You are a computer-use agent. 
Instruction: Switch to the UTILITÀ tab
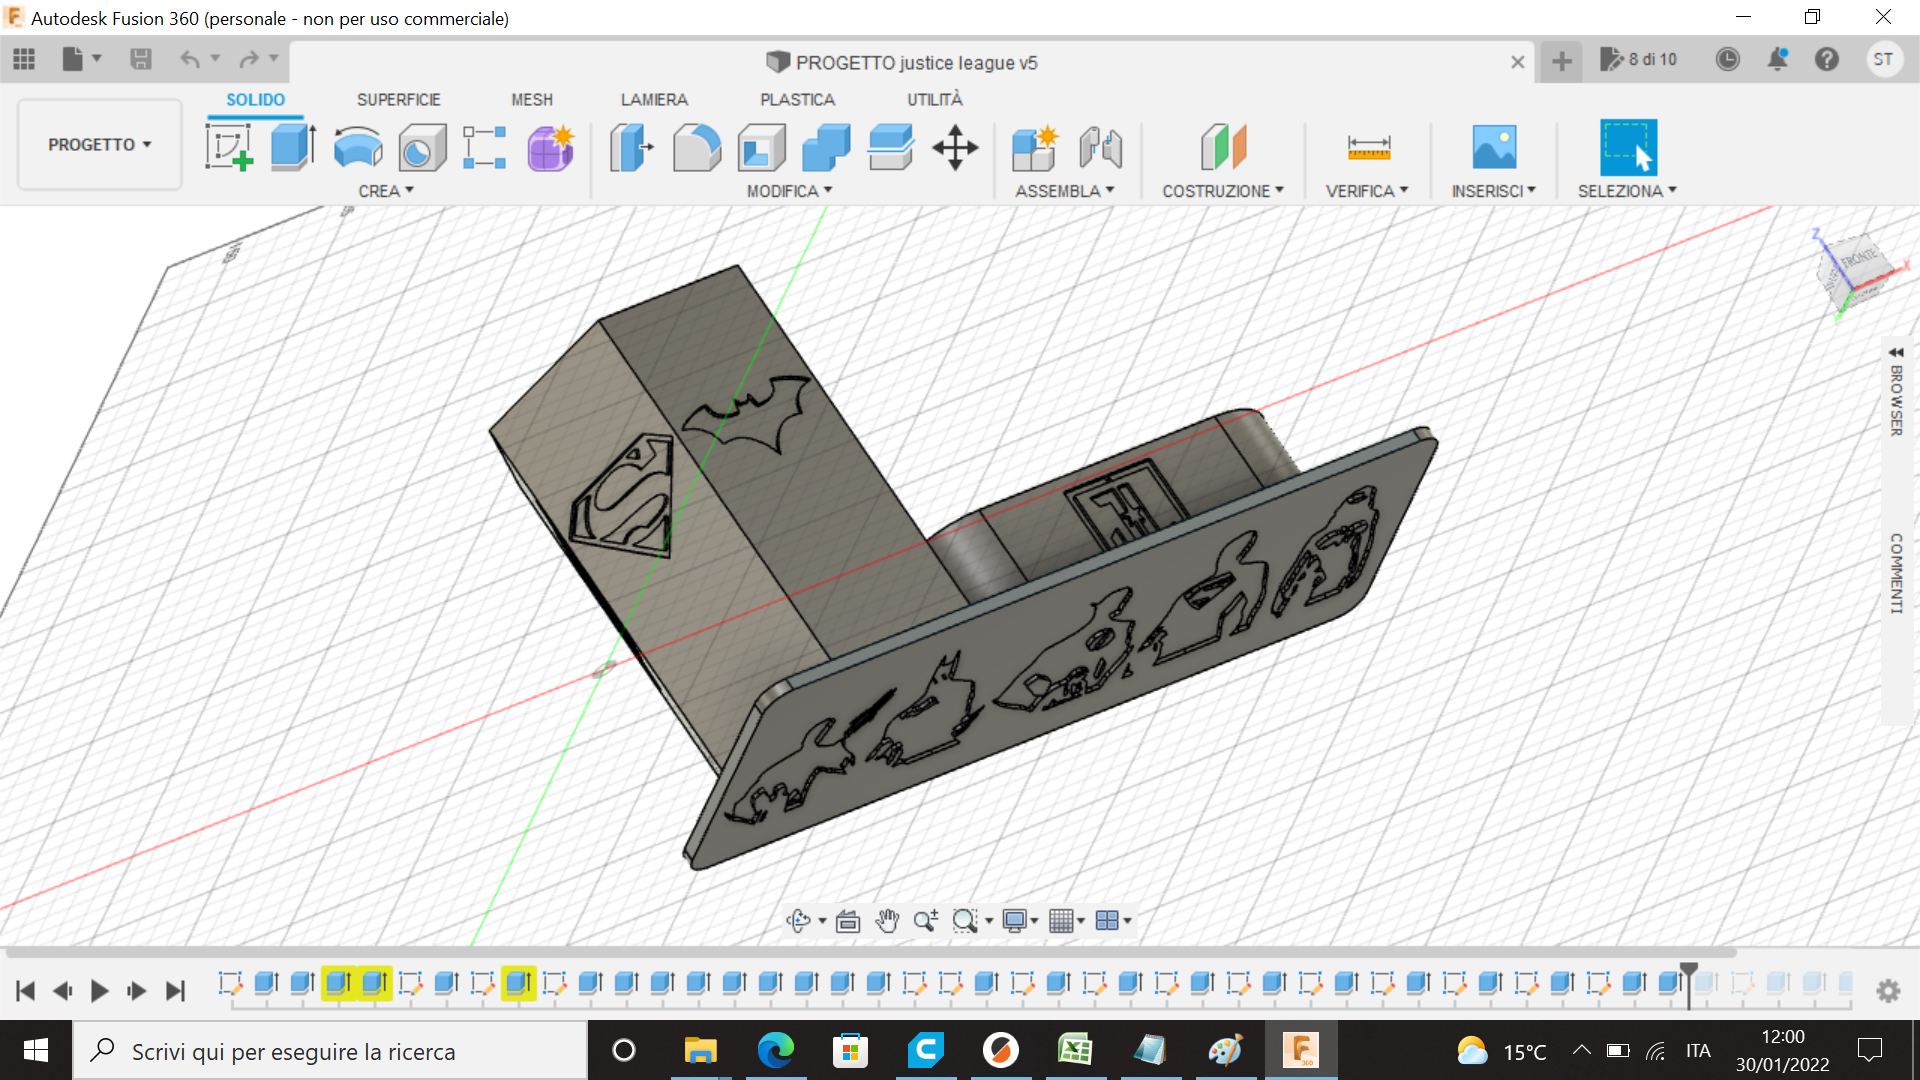(x=935, y=100)
